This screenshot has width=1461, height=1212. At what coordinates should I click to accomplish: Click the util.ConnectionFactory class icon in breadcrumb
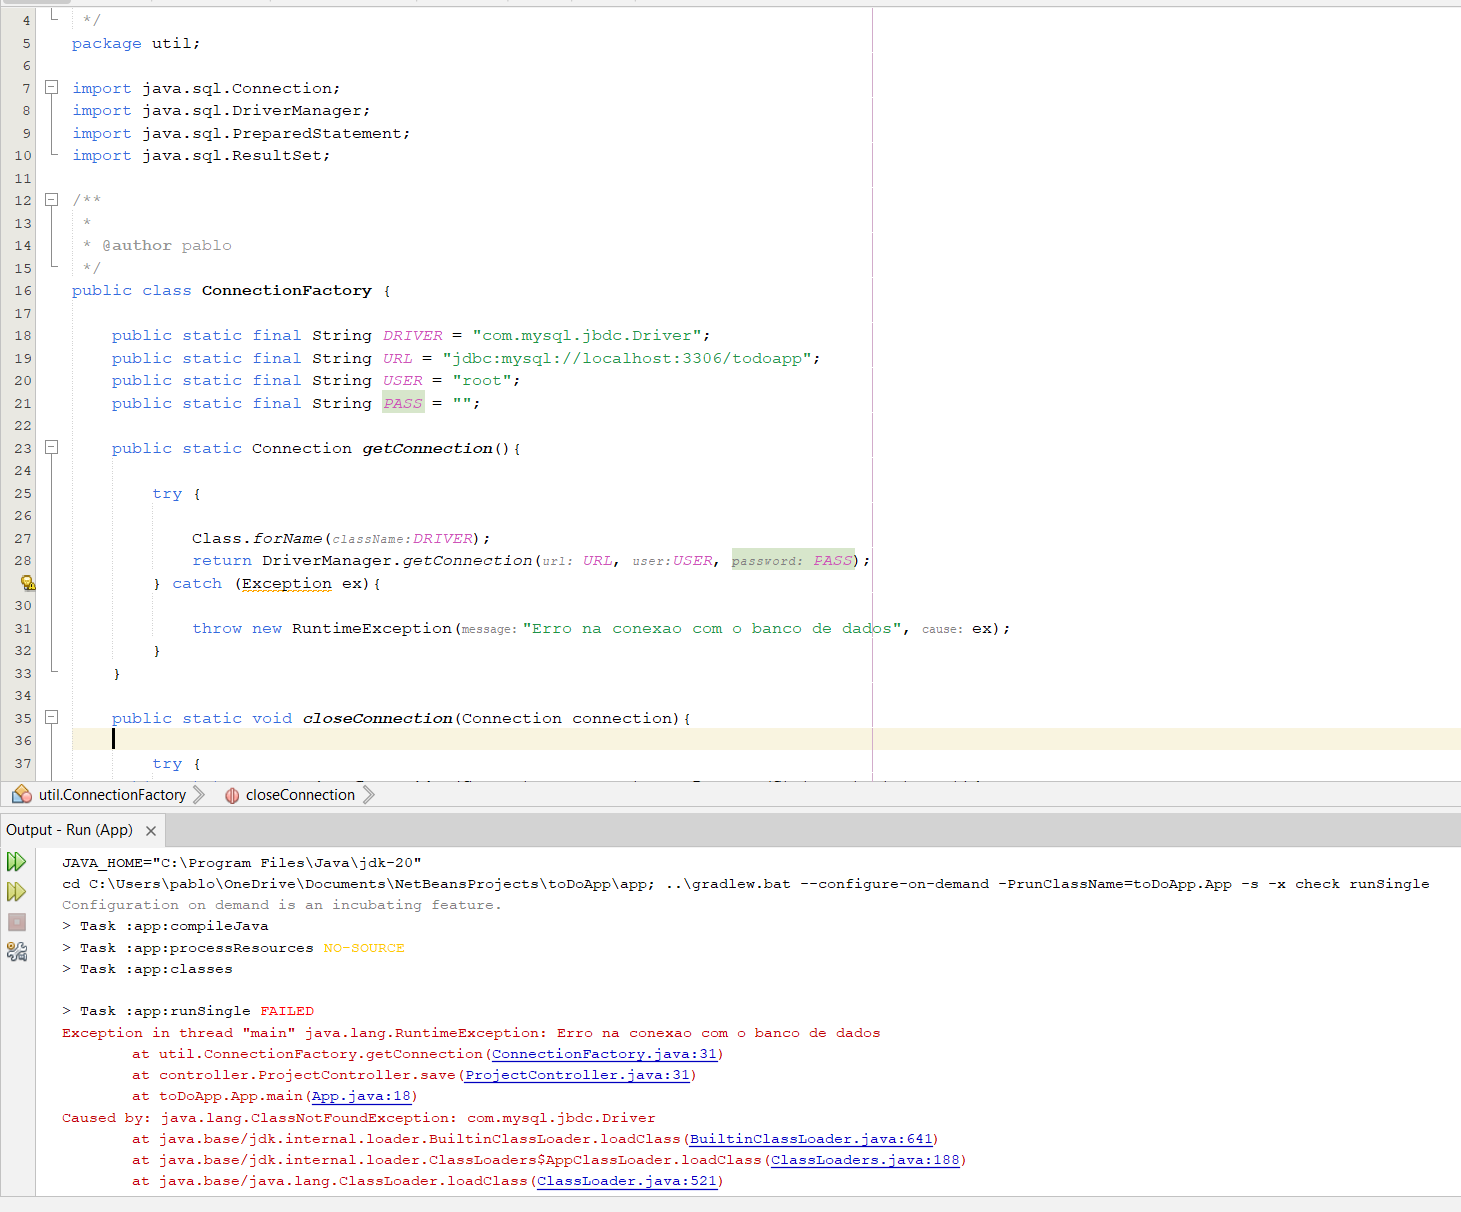point(22,795)
